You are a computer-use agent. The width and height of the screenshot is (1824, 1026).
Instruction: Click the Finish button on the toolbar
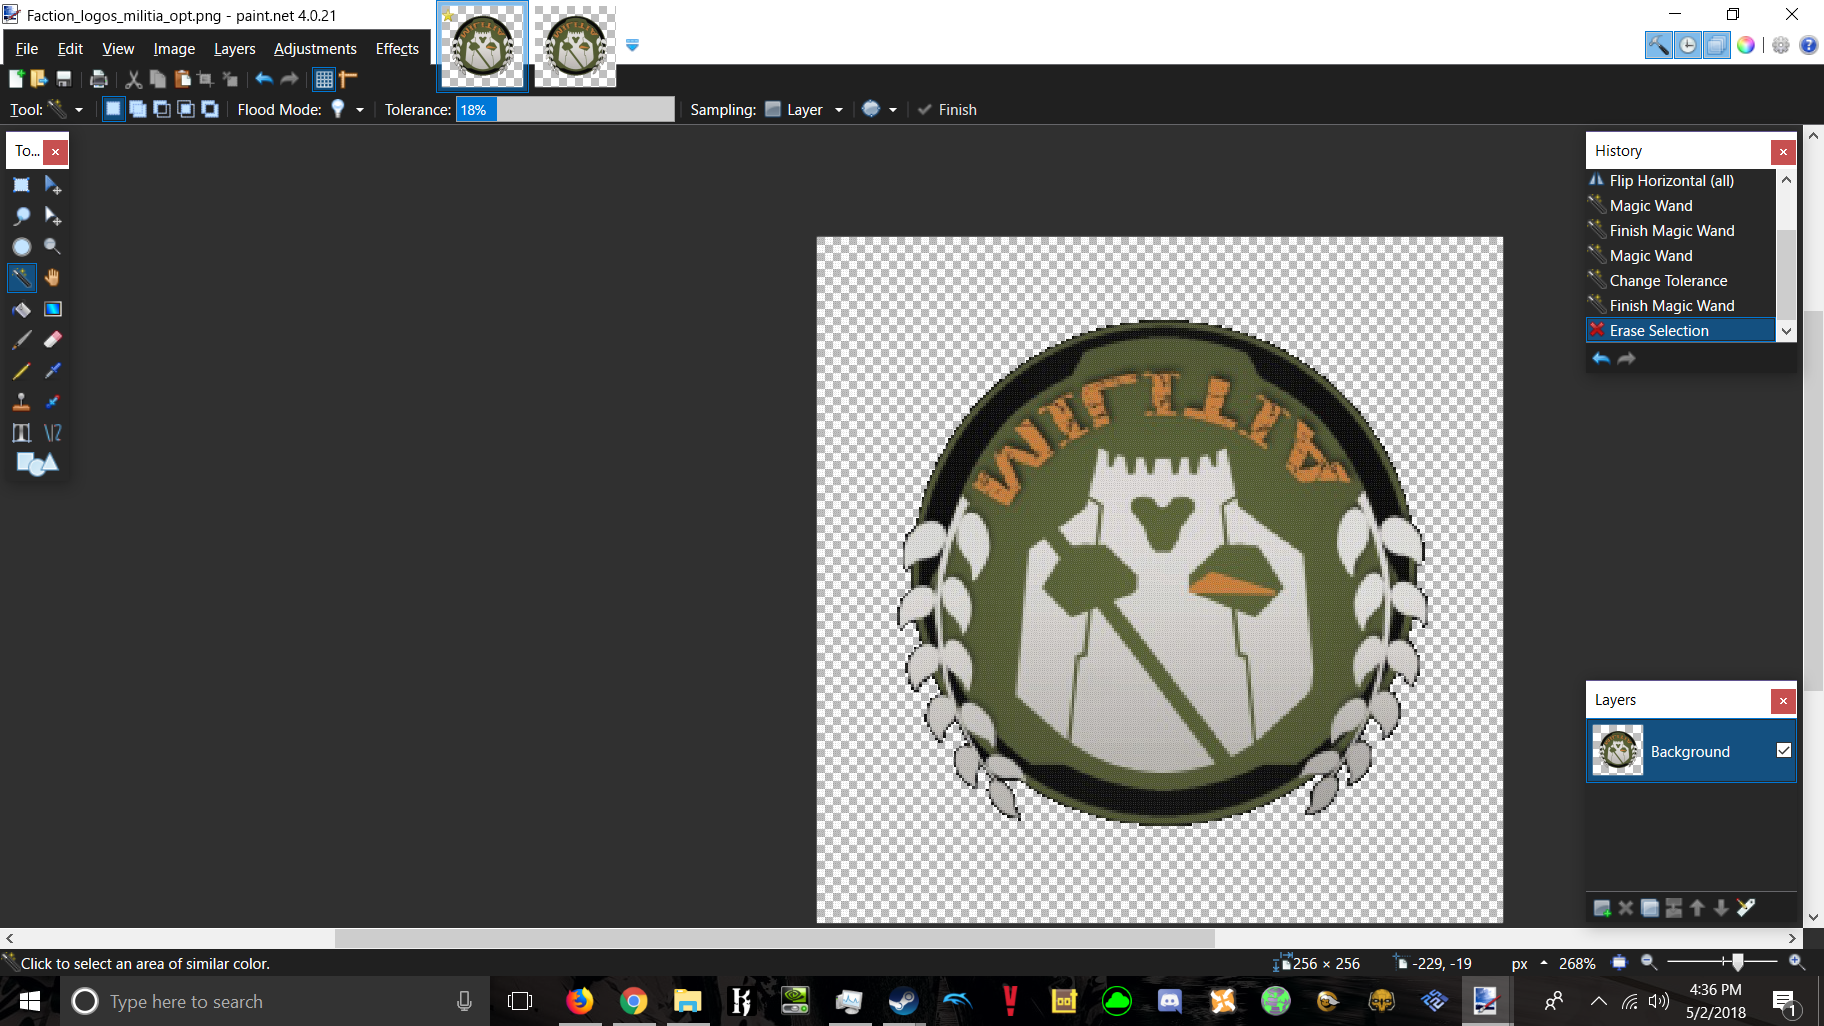coord(946,109)
